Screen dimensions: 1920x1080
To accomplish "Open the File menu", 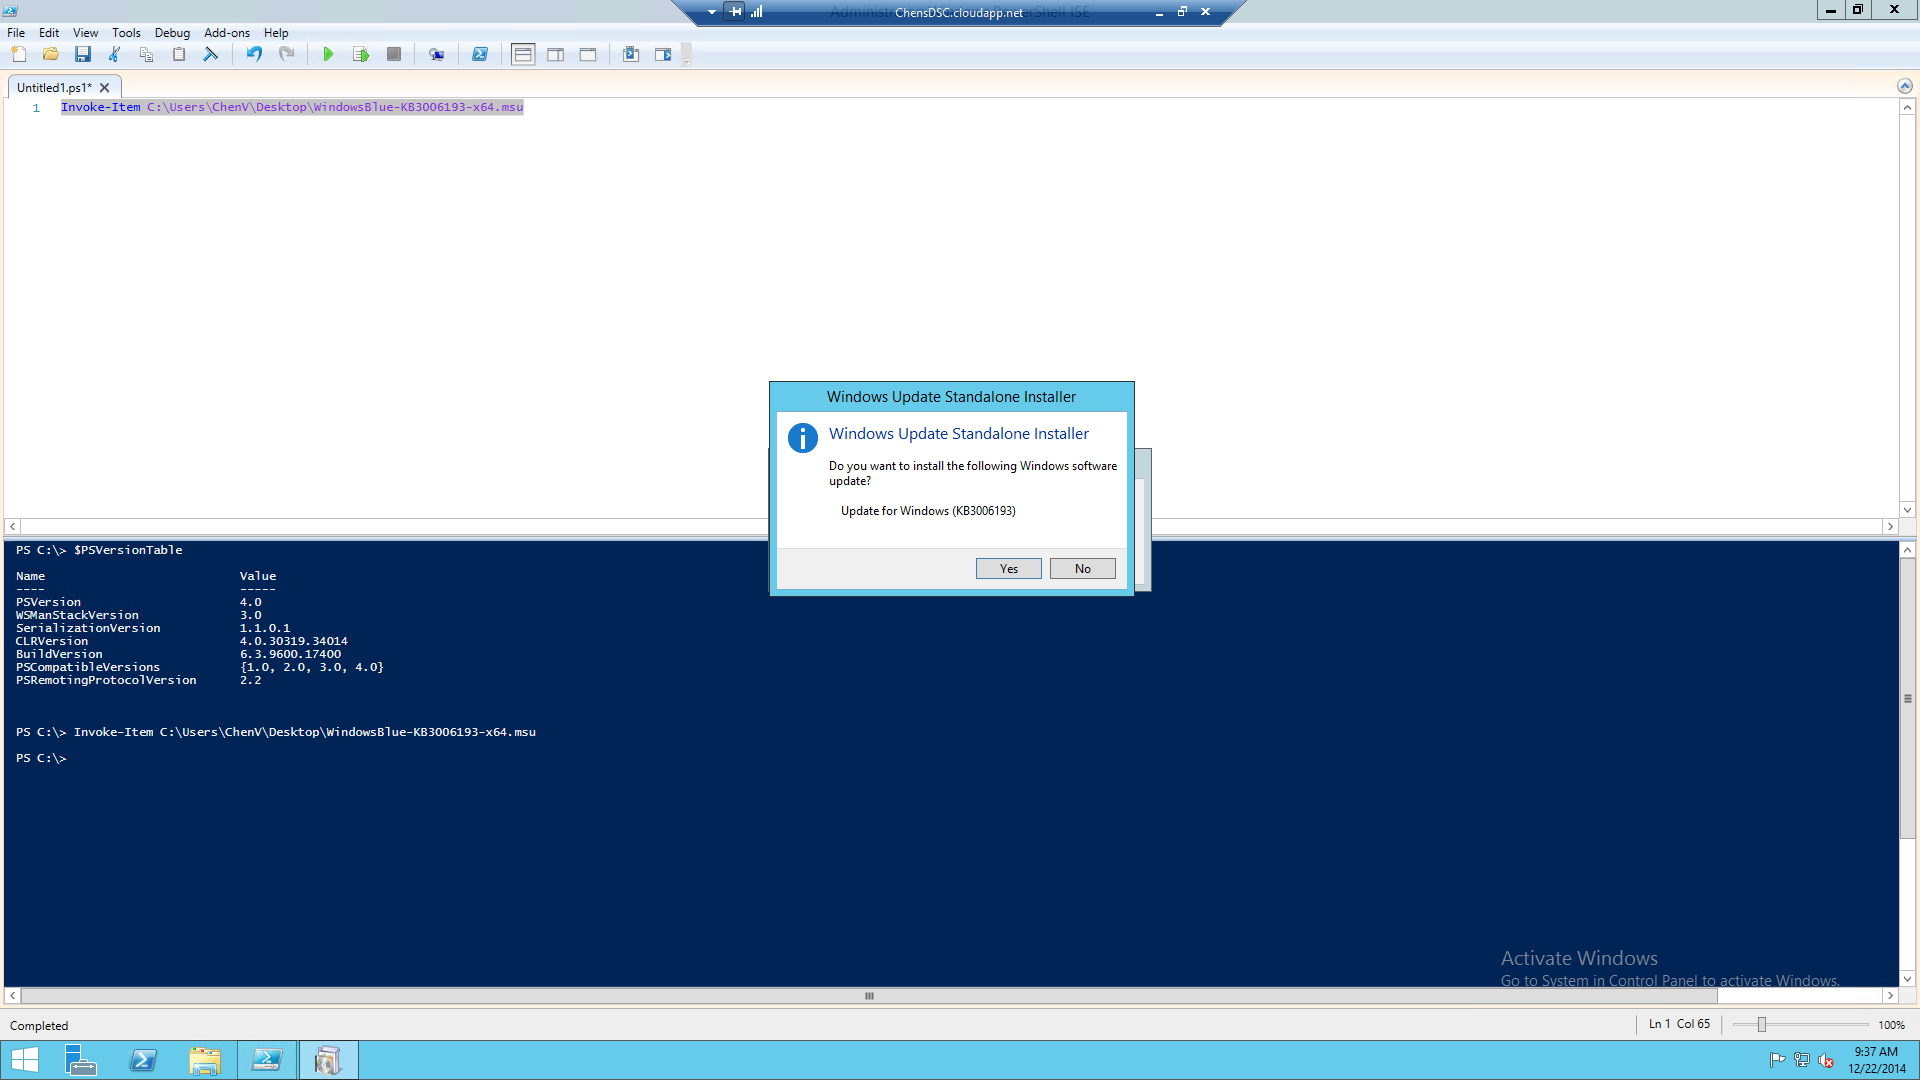I will [16, 32].
